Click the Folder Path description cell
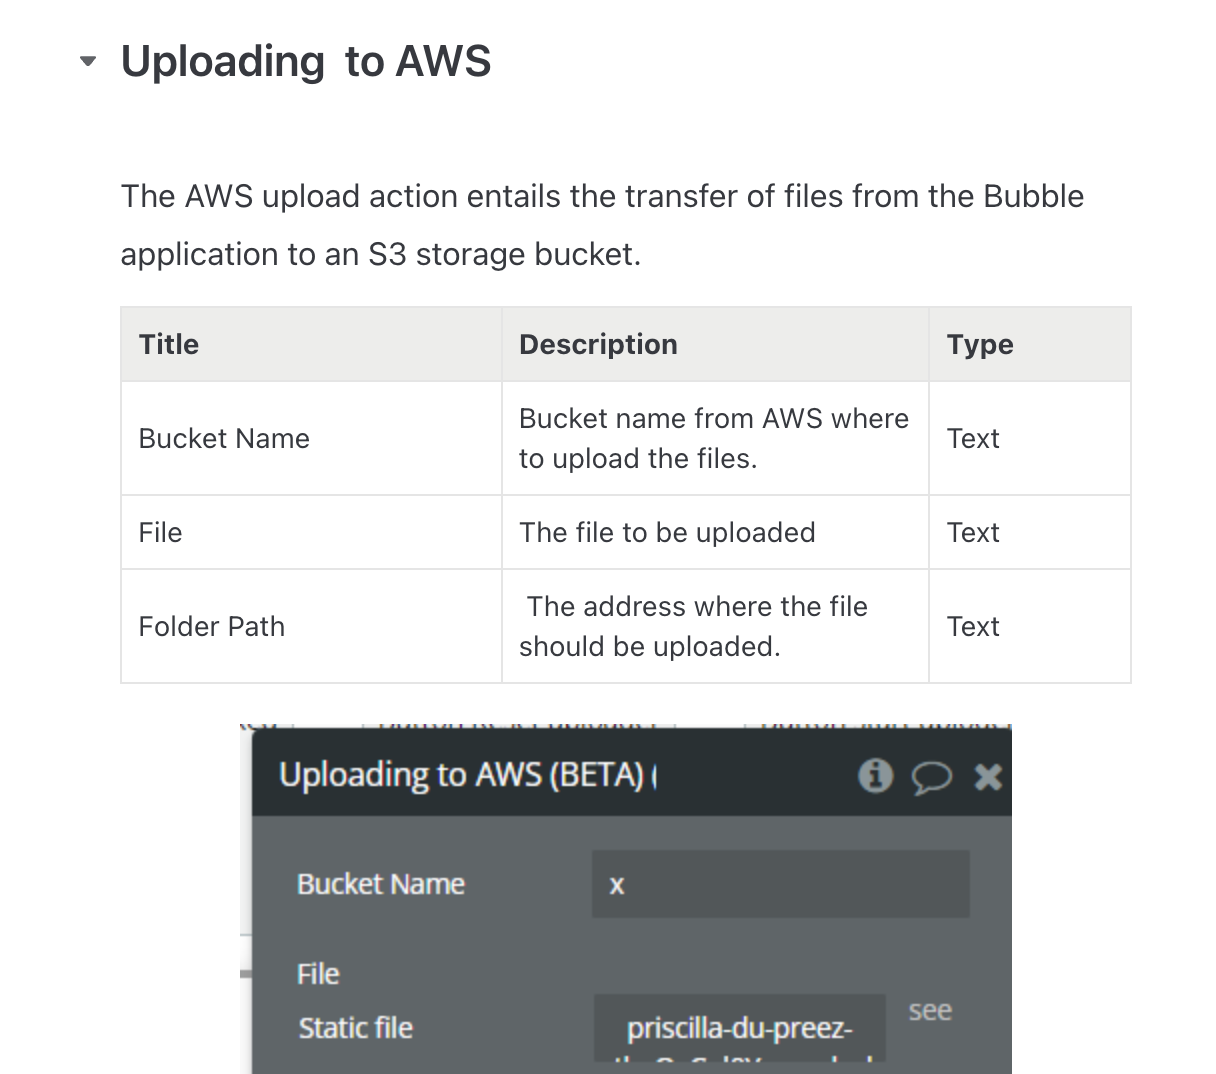1216x1074 pixels. [x=715, y=626]
